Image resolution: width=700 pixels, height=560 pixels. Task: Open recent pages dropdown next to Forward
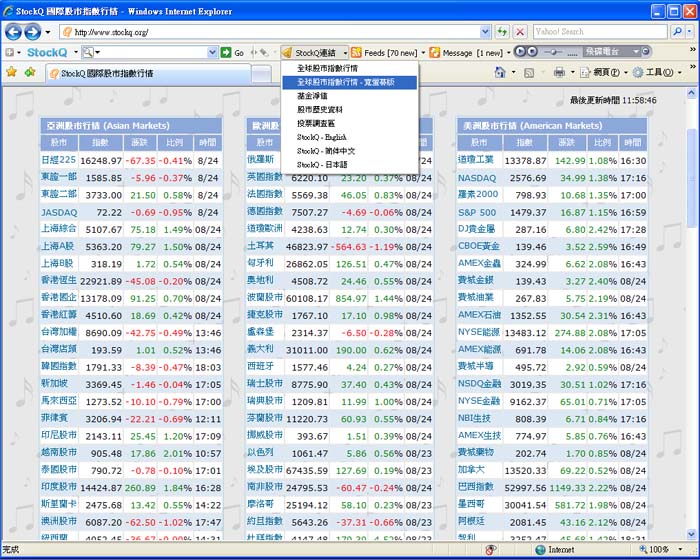point(48,32)
